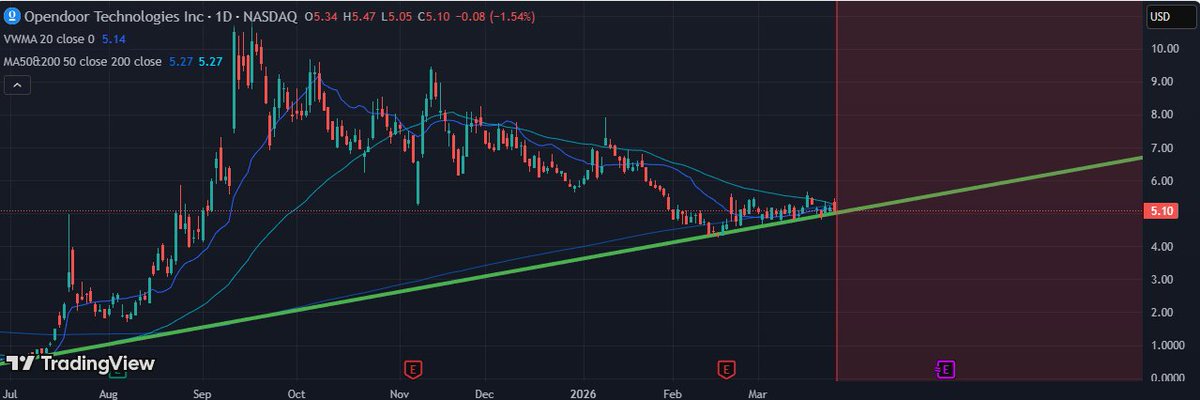Click the Mar time axis label
This screenshot has height=400, width=1200.
760,394
